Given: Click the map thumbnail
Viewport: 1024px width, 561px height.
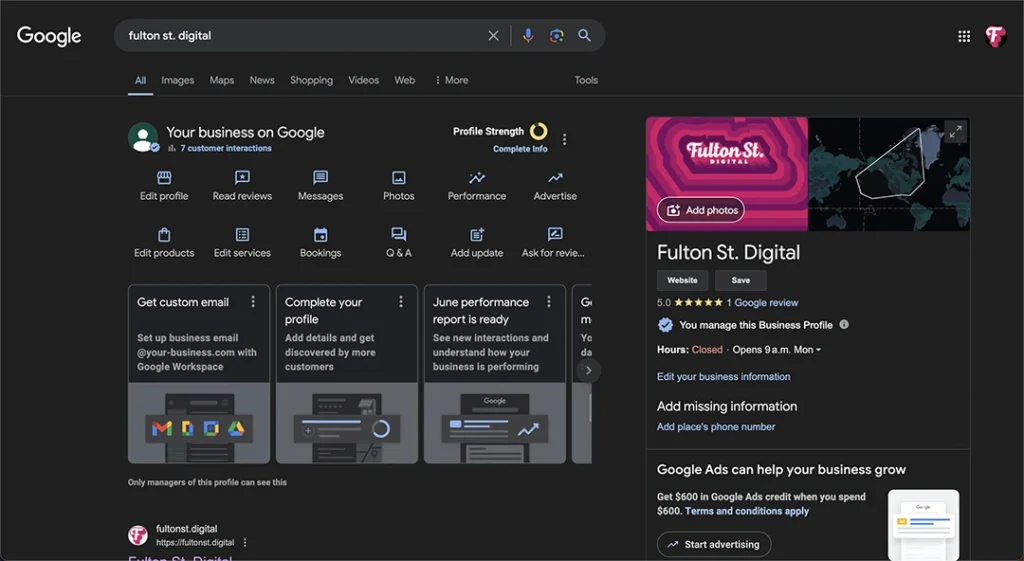Looking at the screenshot, I should pyautogui.click(x=889, y=174).
